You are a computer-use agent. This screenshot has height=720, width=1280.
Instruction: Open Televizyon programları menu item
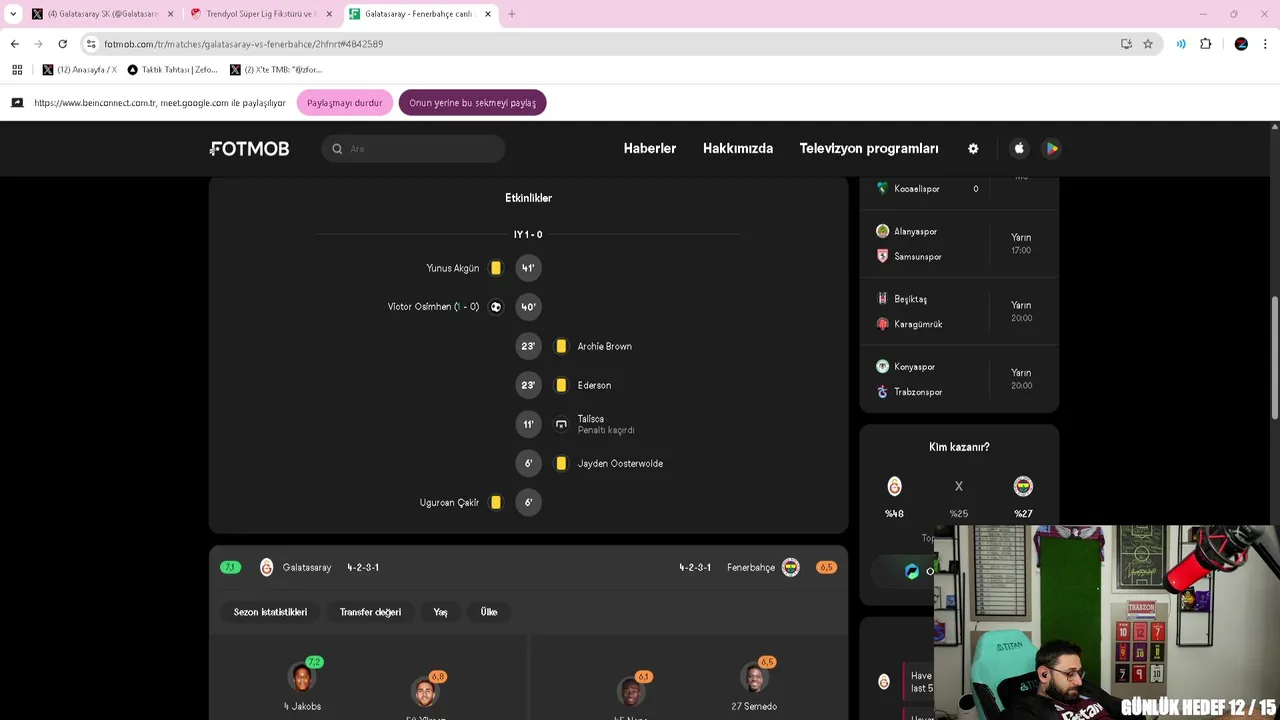pyautogui.click(x=869, y=149)
